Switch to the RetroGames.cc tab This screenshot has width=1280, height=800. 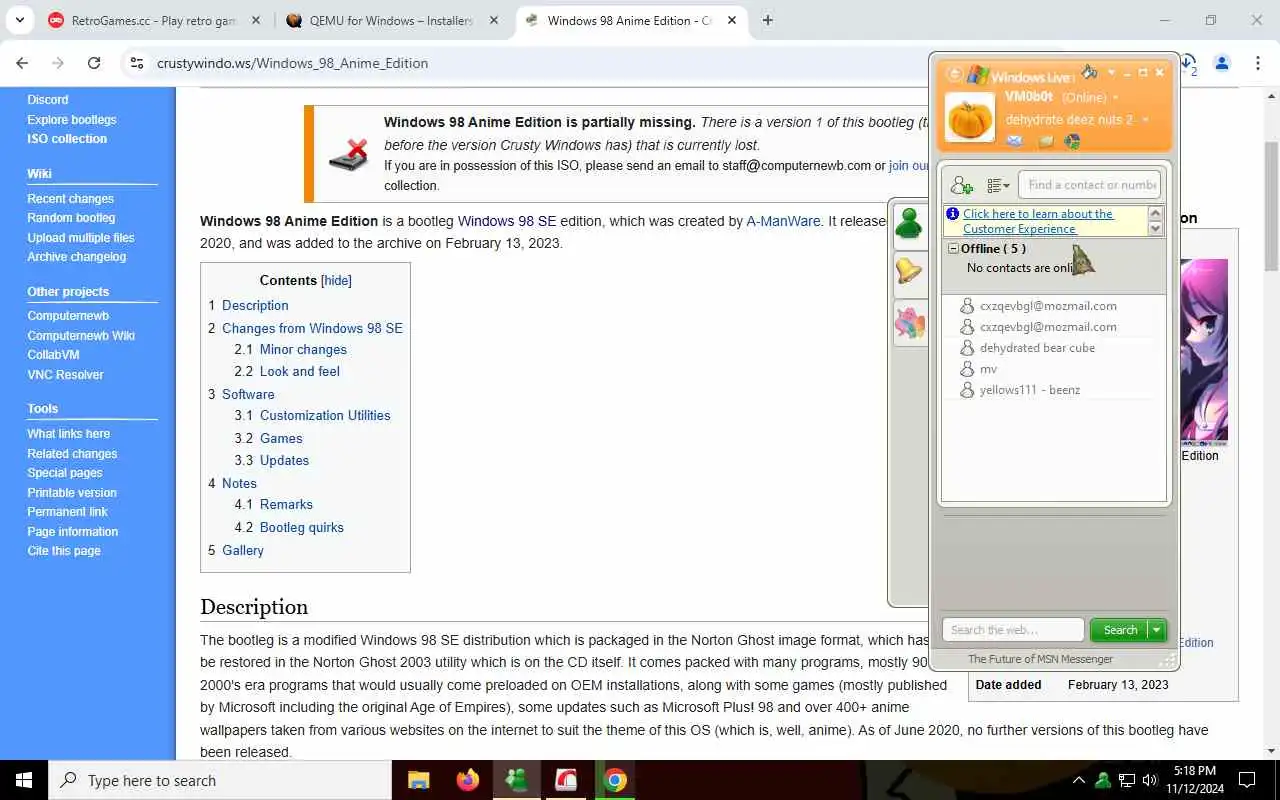[x=153, y=20]
